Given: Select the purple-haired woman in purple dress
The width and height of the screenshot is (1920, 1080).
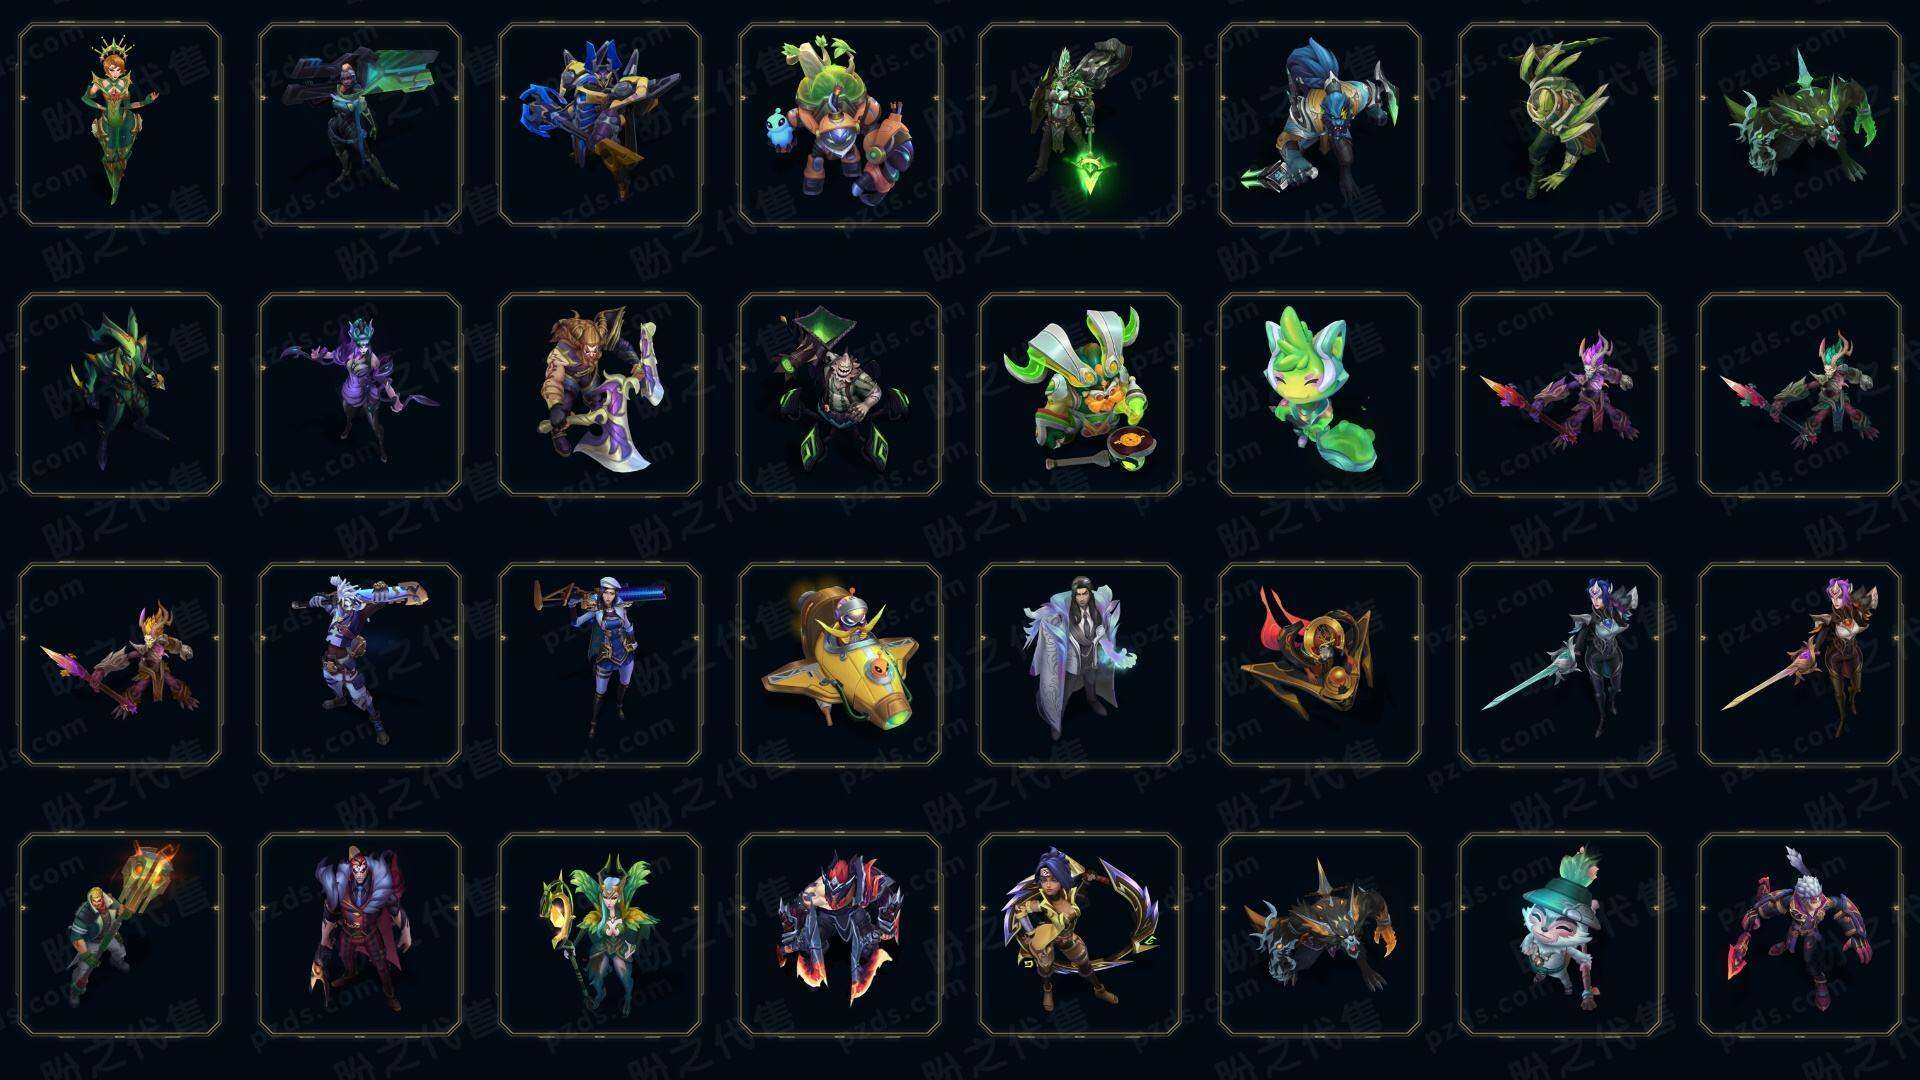Looking at the screenshot, I should coord(360,394).
